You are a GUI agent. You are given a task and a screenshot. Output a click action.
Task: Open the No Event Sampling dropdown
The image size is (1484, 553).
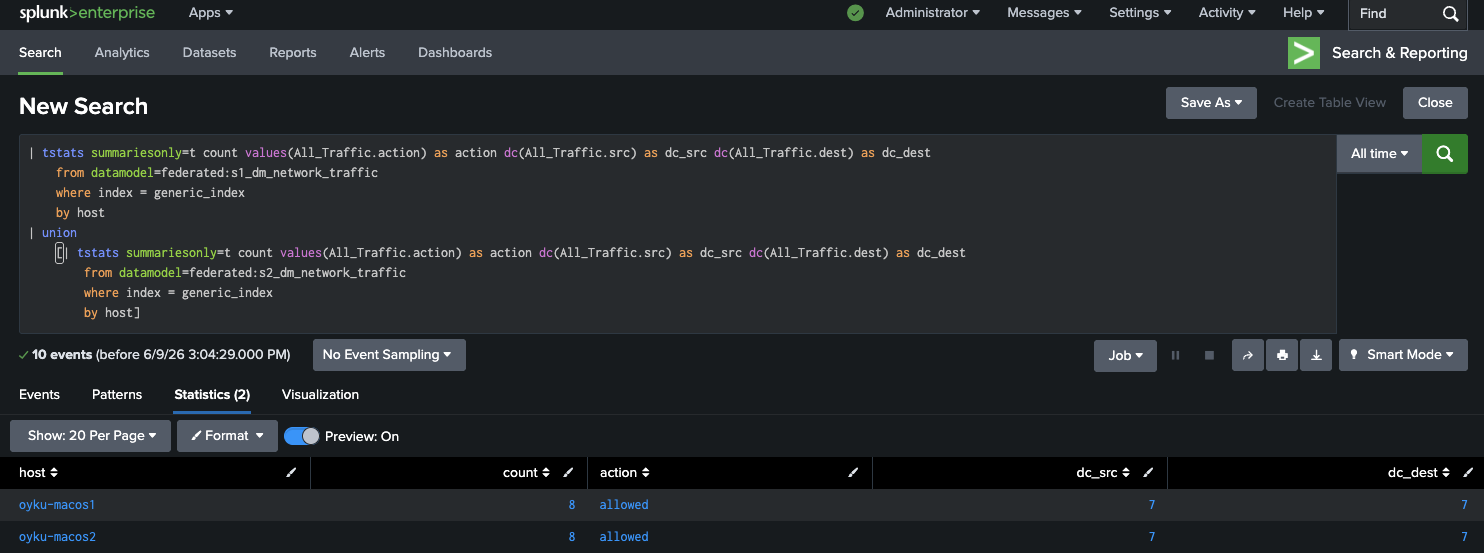click(x=389, y=355)
